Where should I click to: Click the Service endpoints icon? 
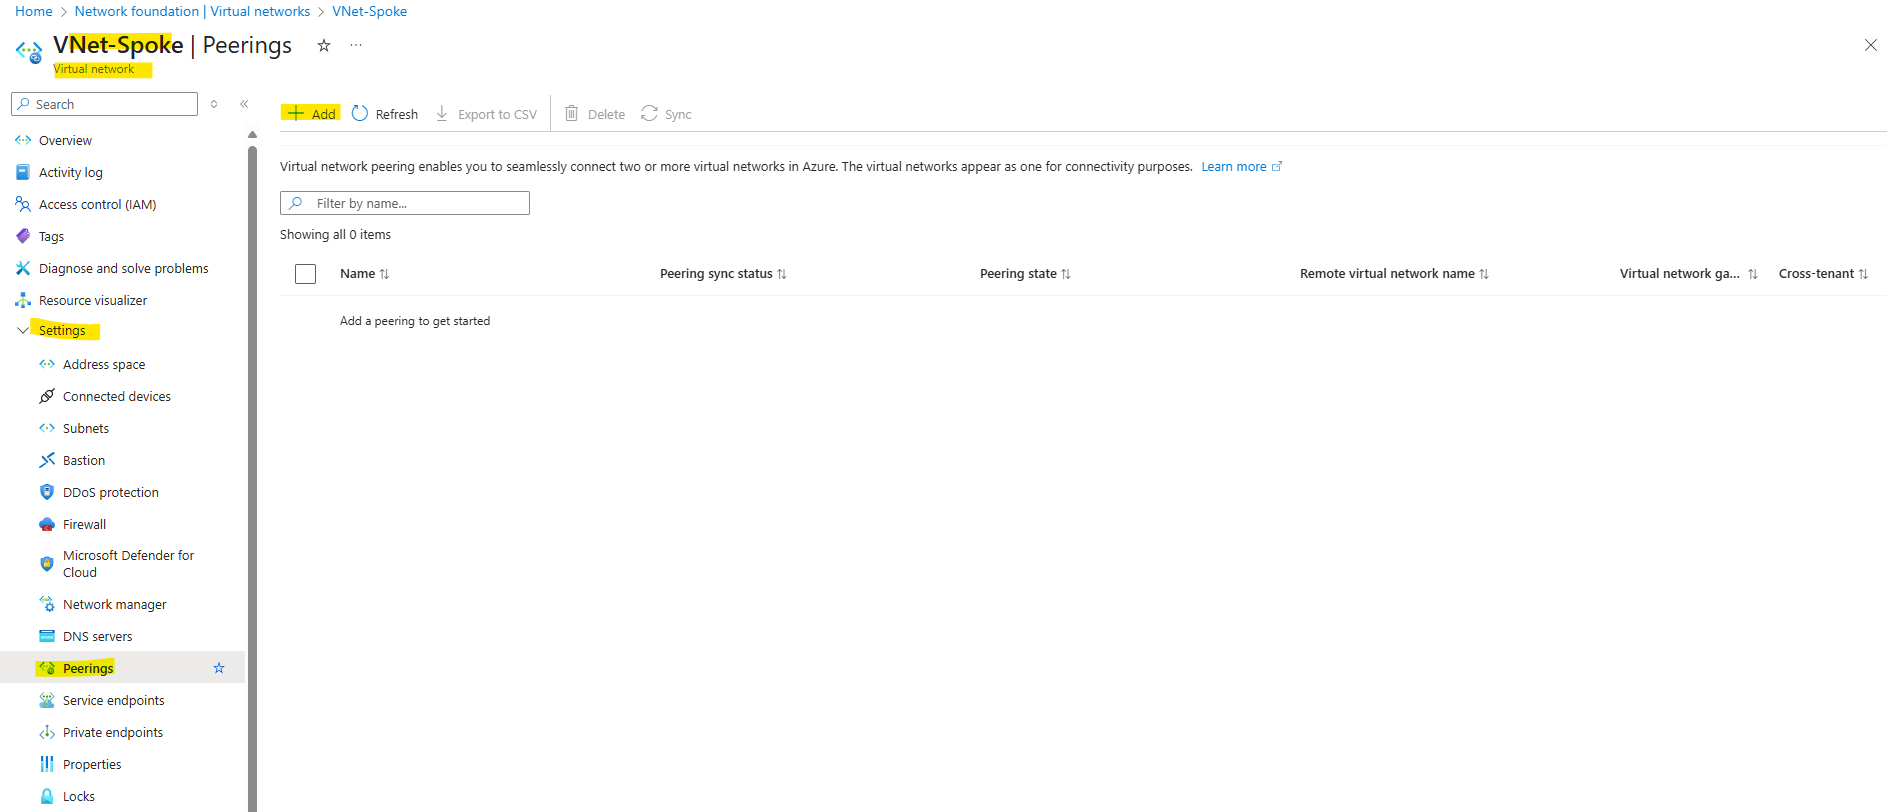pos(47,700)
